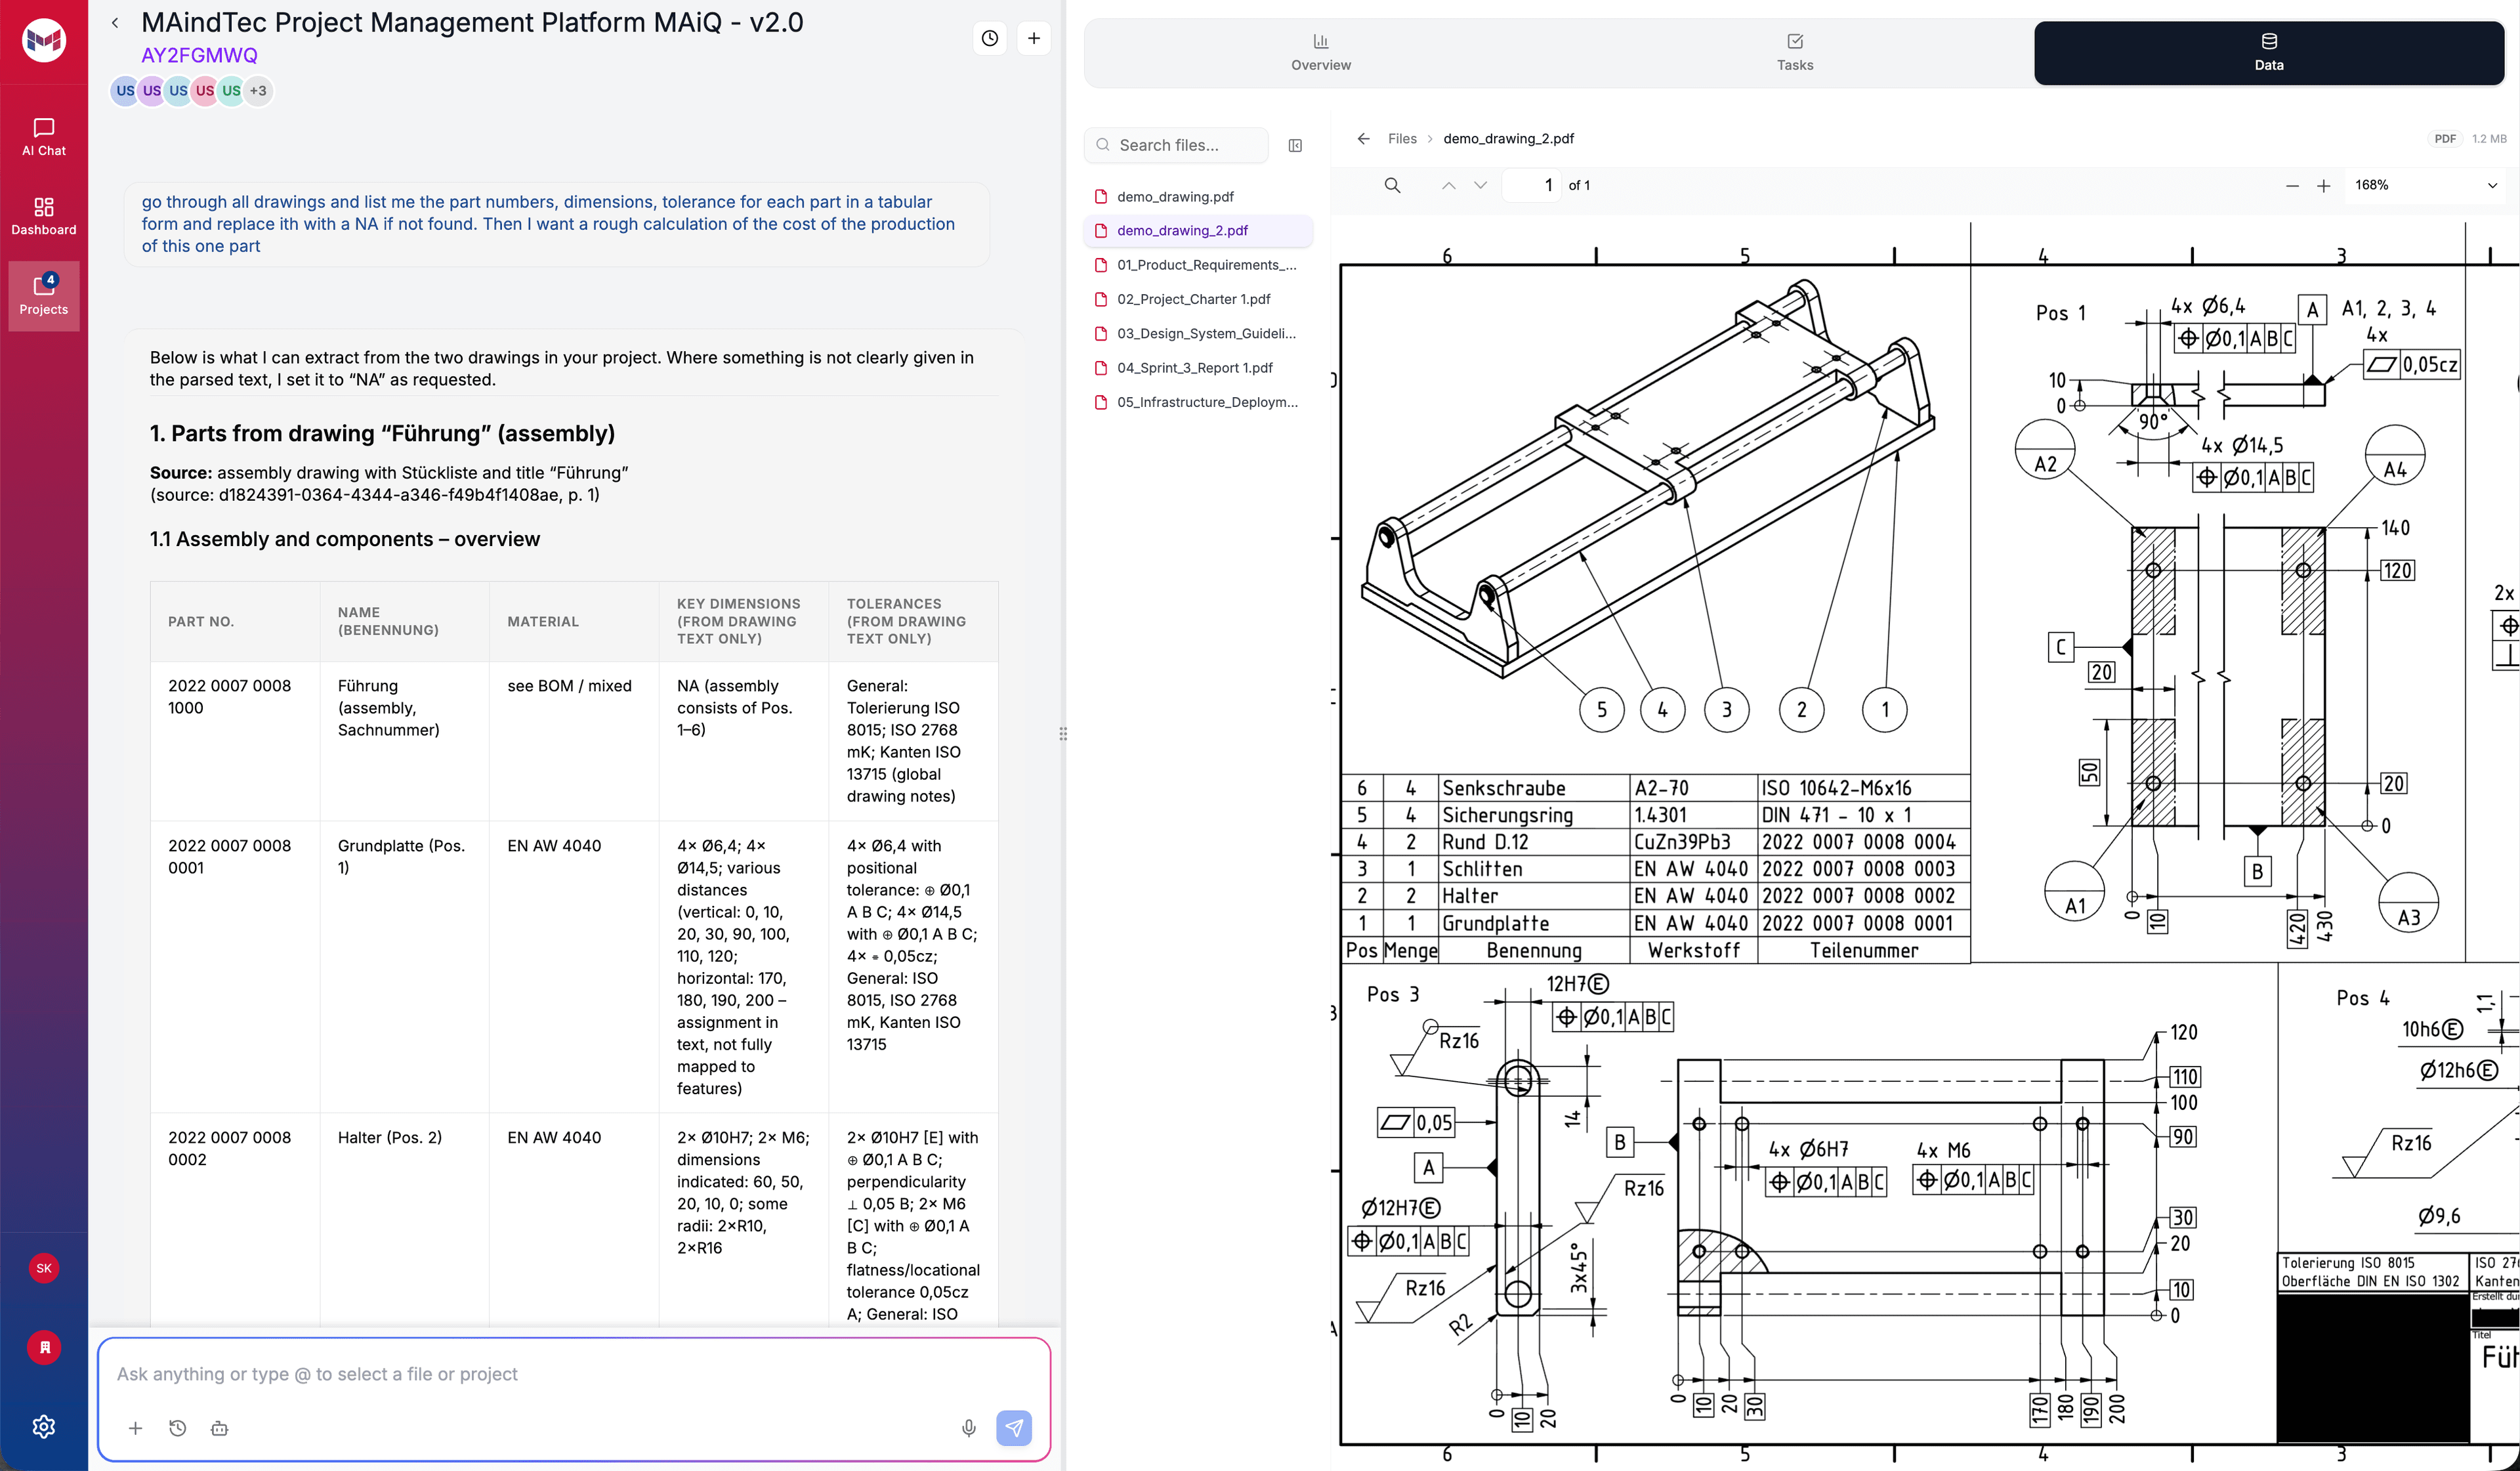Viewport: 2520px width, 1471px height.
Task: Open settings gear in sidebar
Action: click(43, 1426)
